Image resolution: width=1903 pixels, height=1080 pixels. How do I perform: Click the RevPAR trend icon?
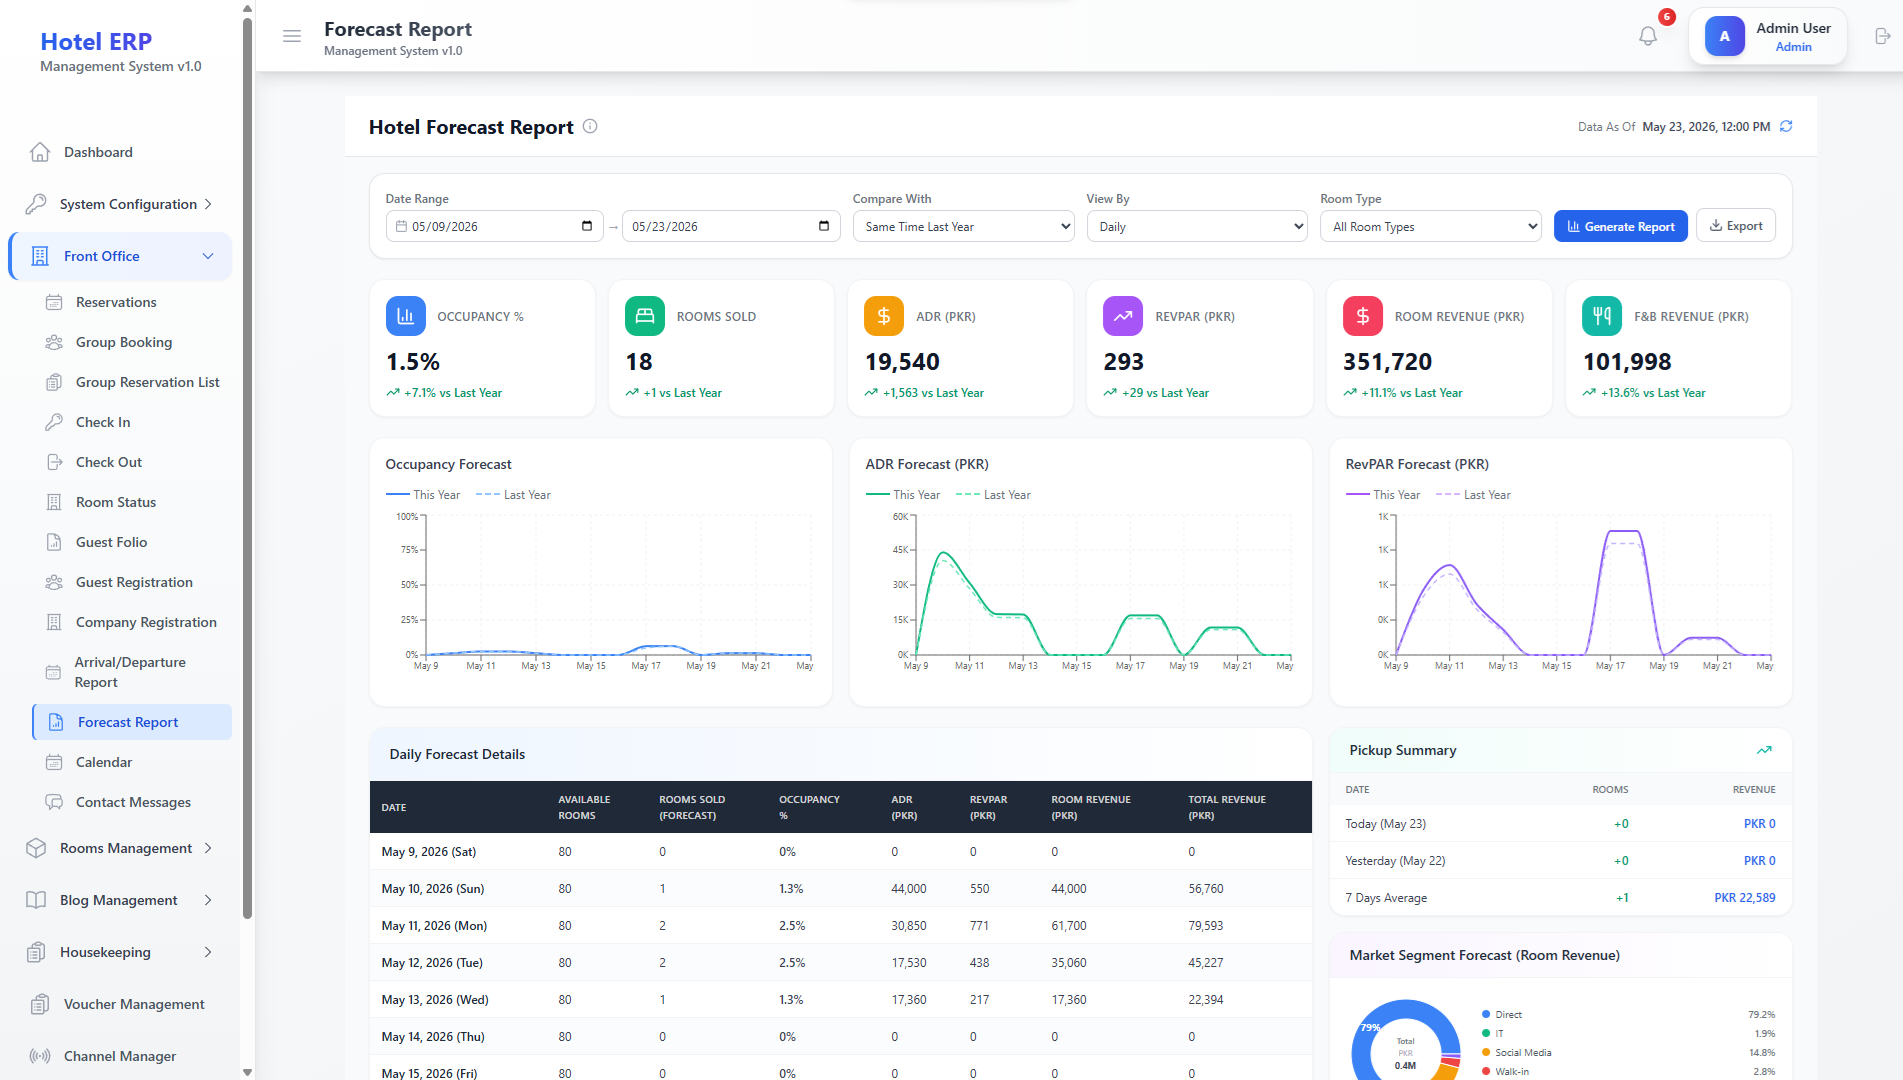point(1123,316)
